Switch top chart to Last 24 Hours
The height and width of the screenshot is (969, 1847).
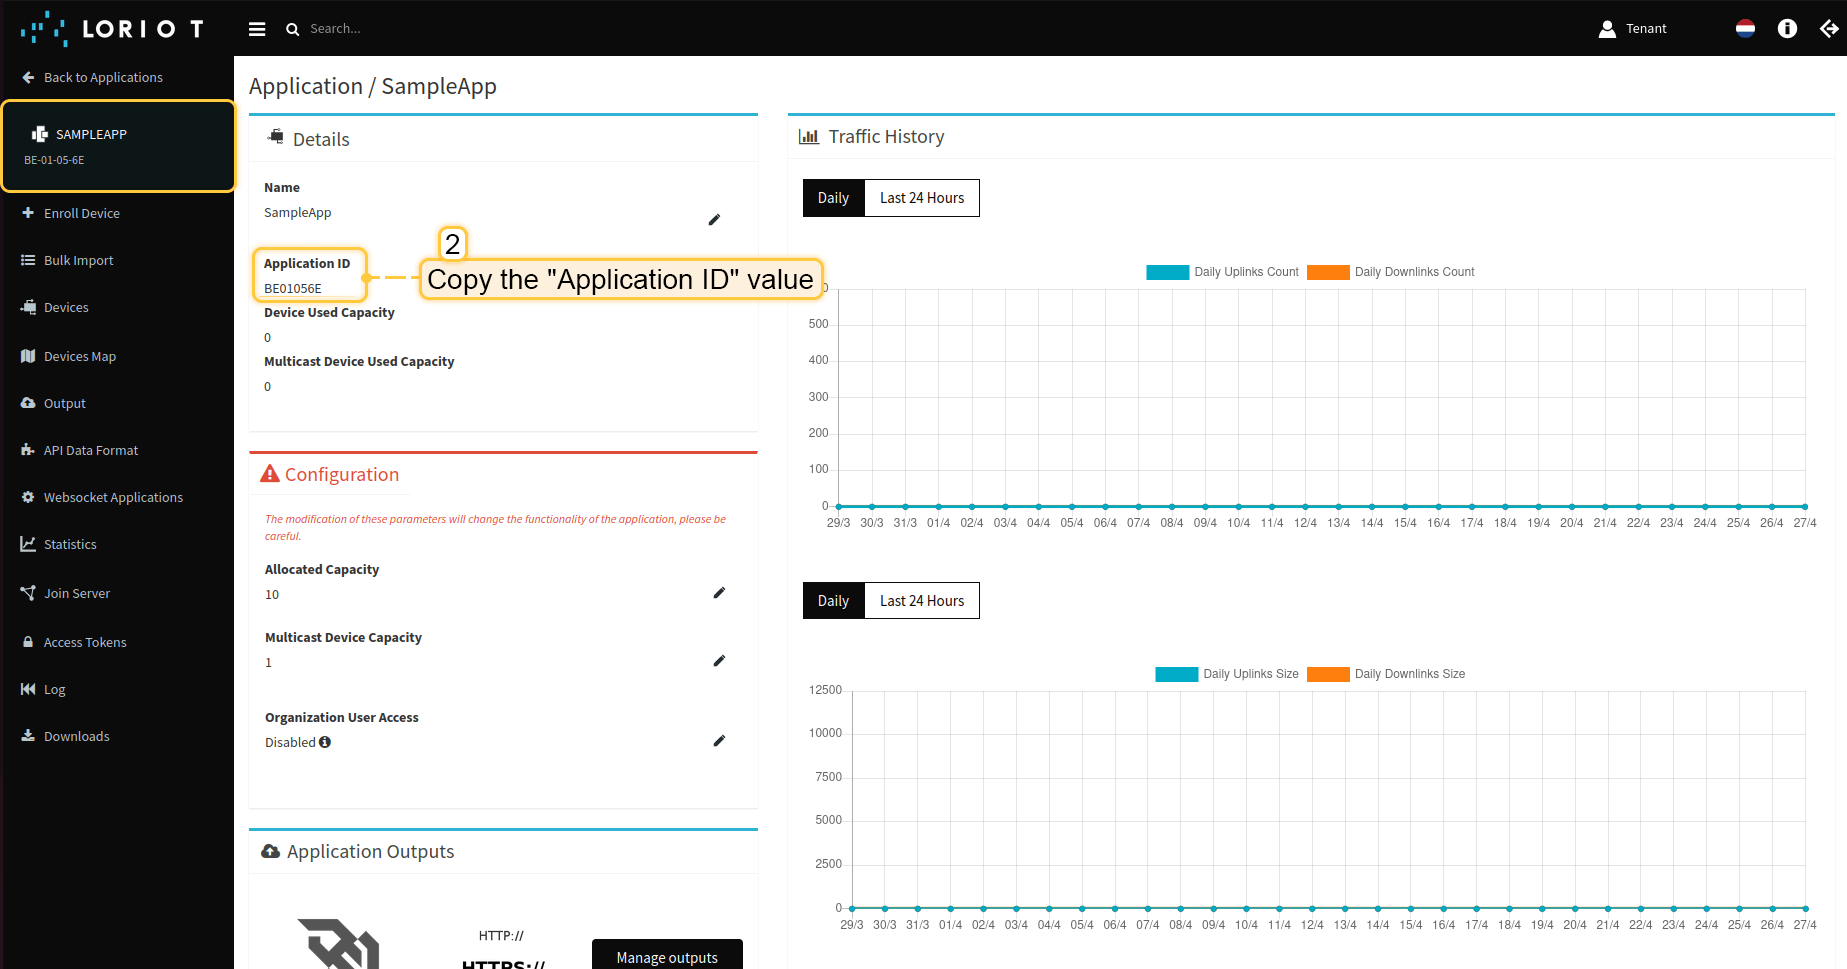921,198
